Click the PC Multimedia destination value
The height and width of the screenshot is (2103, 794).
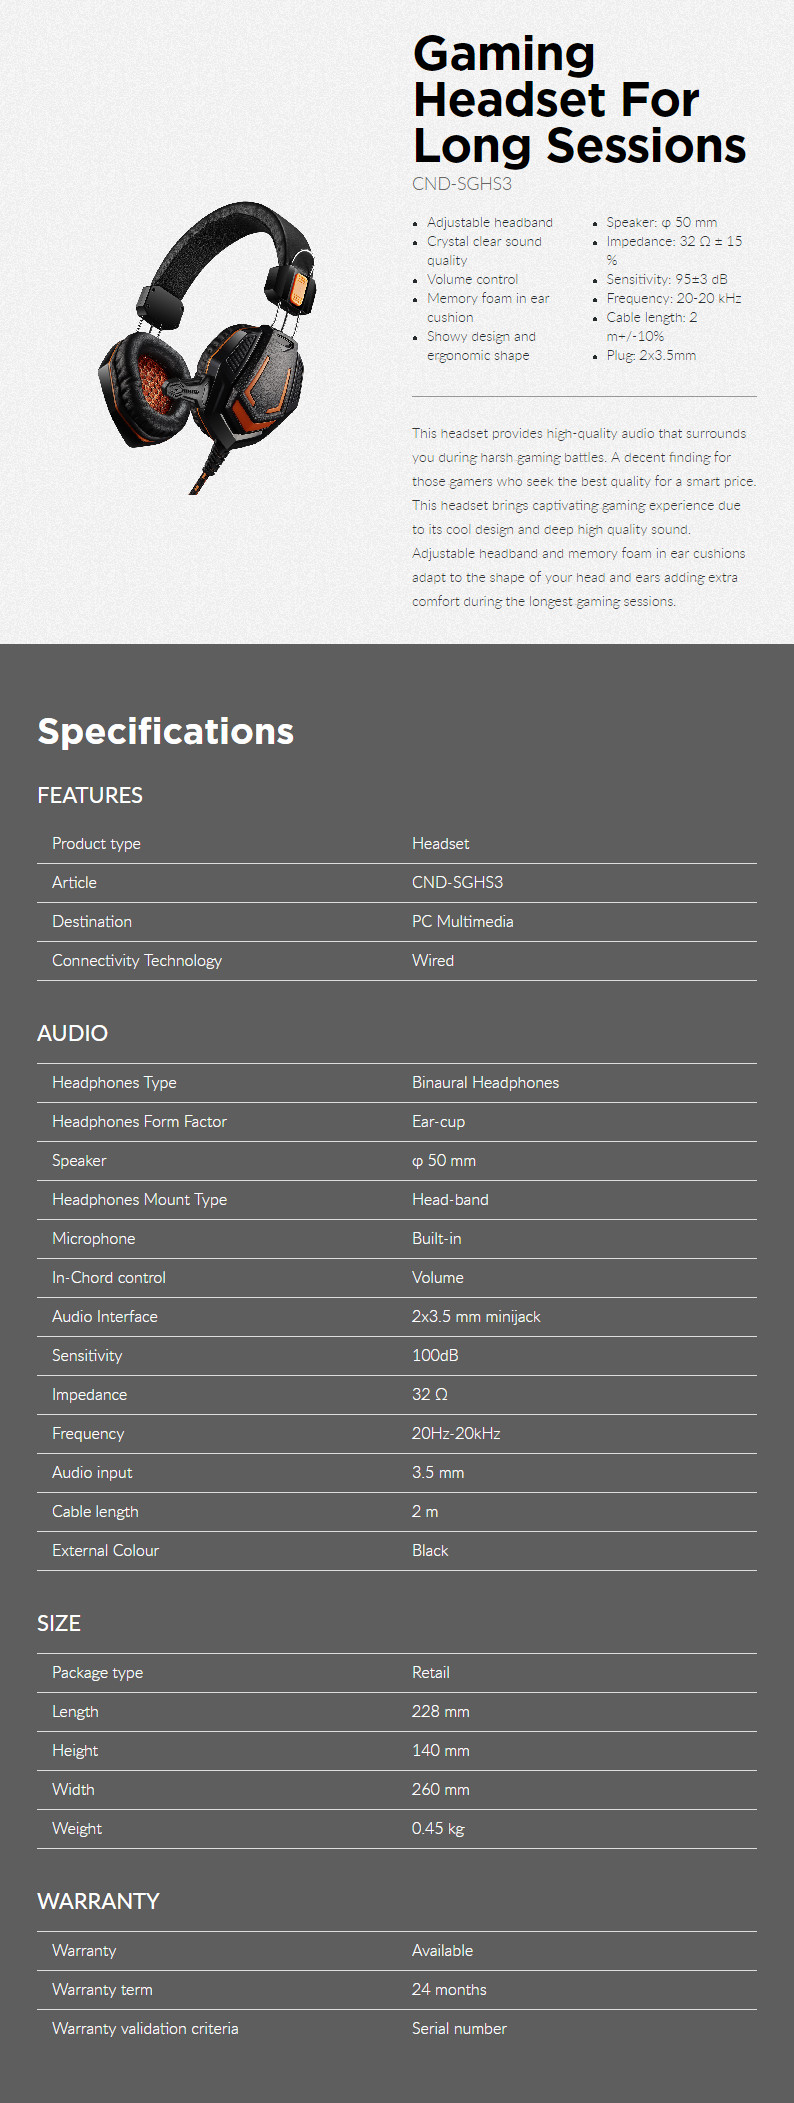coord(462,922)
